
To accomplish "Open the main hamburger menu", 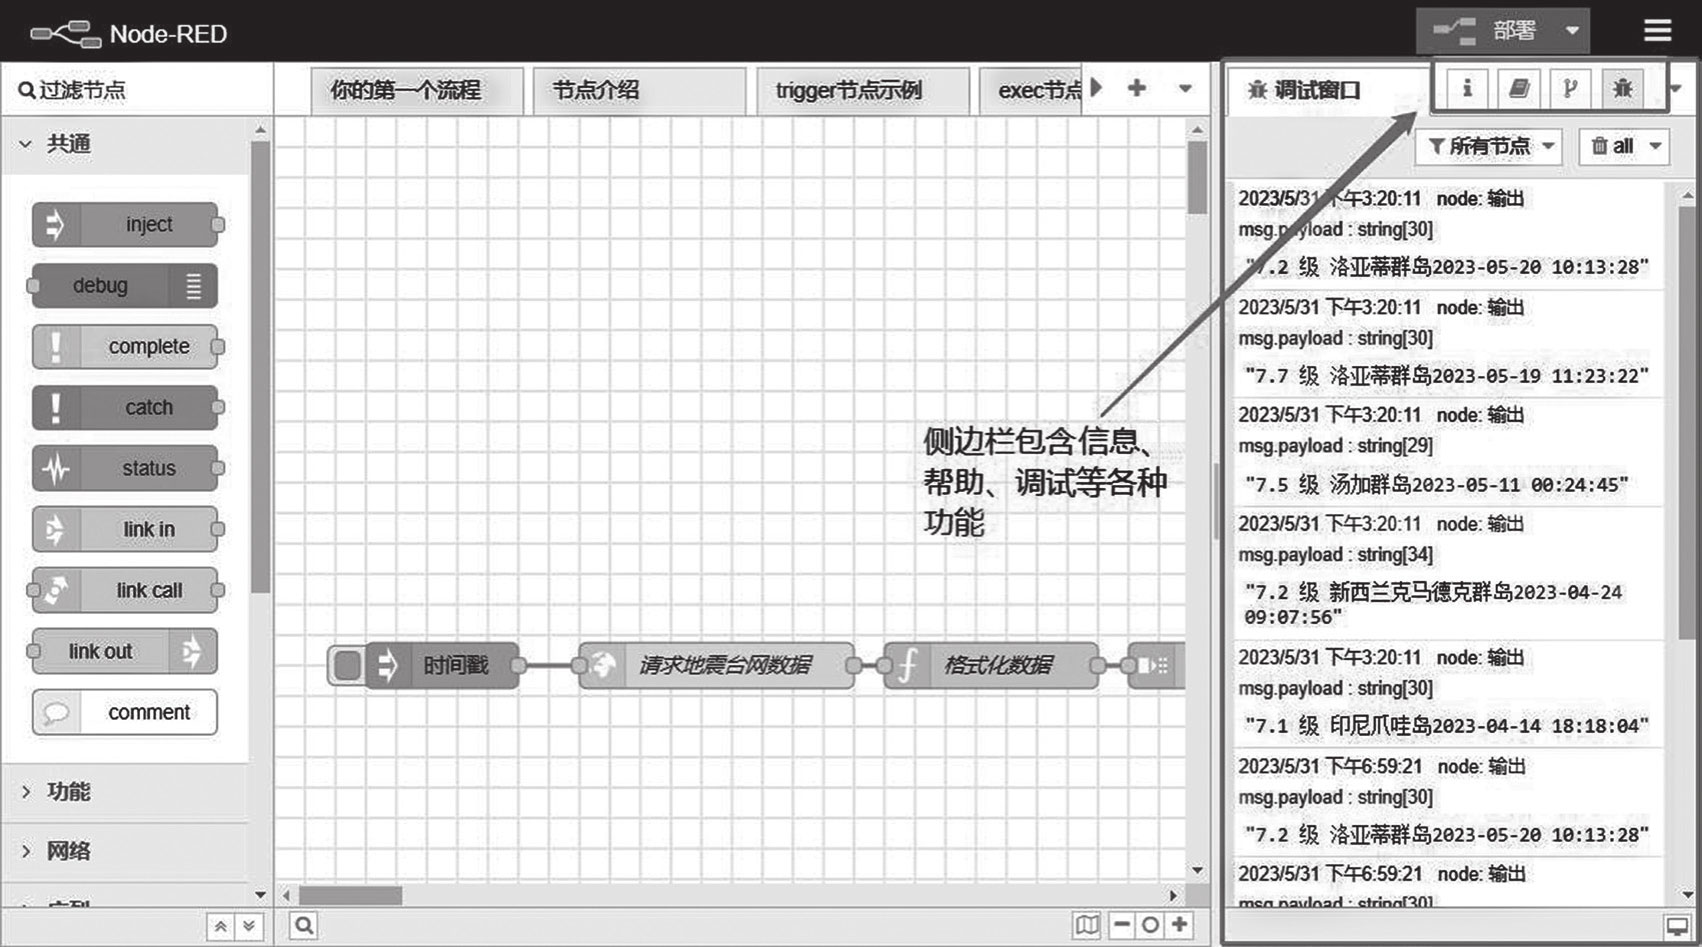I will [x=1657, y=31].
